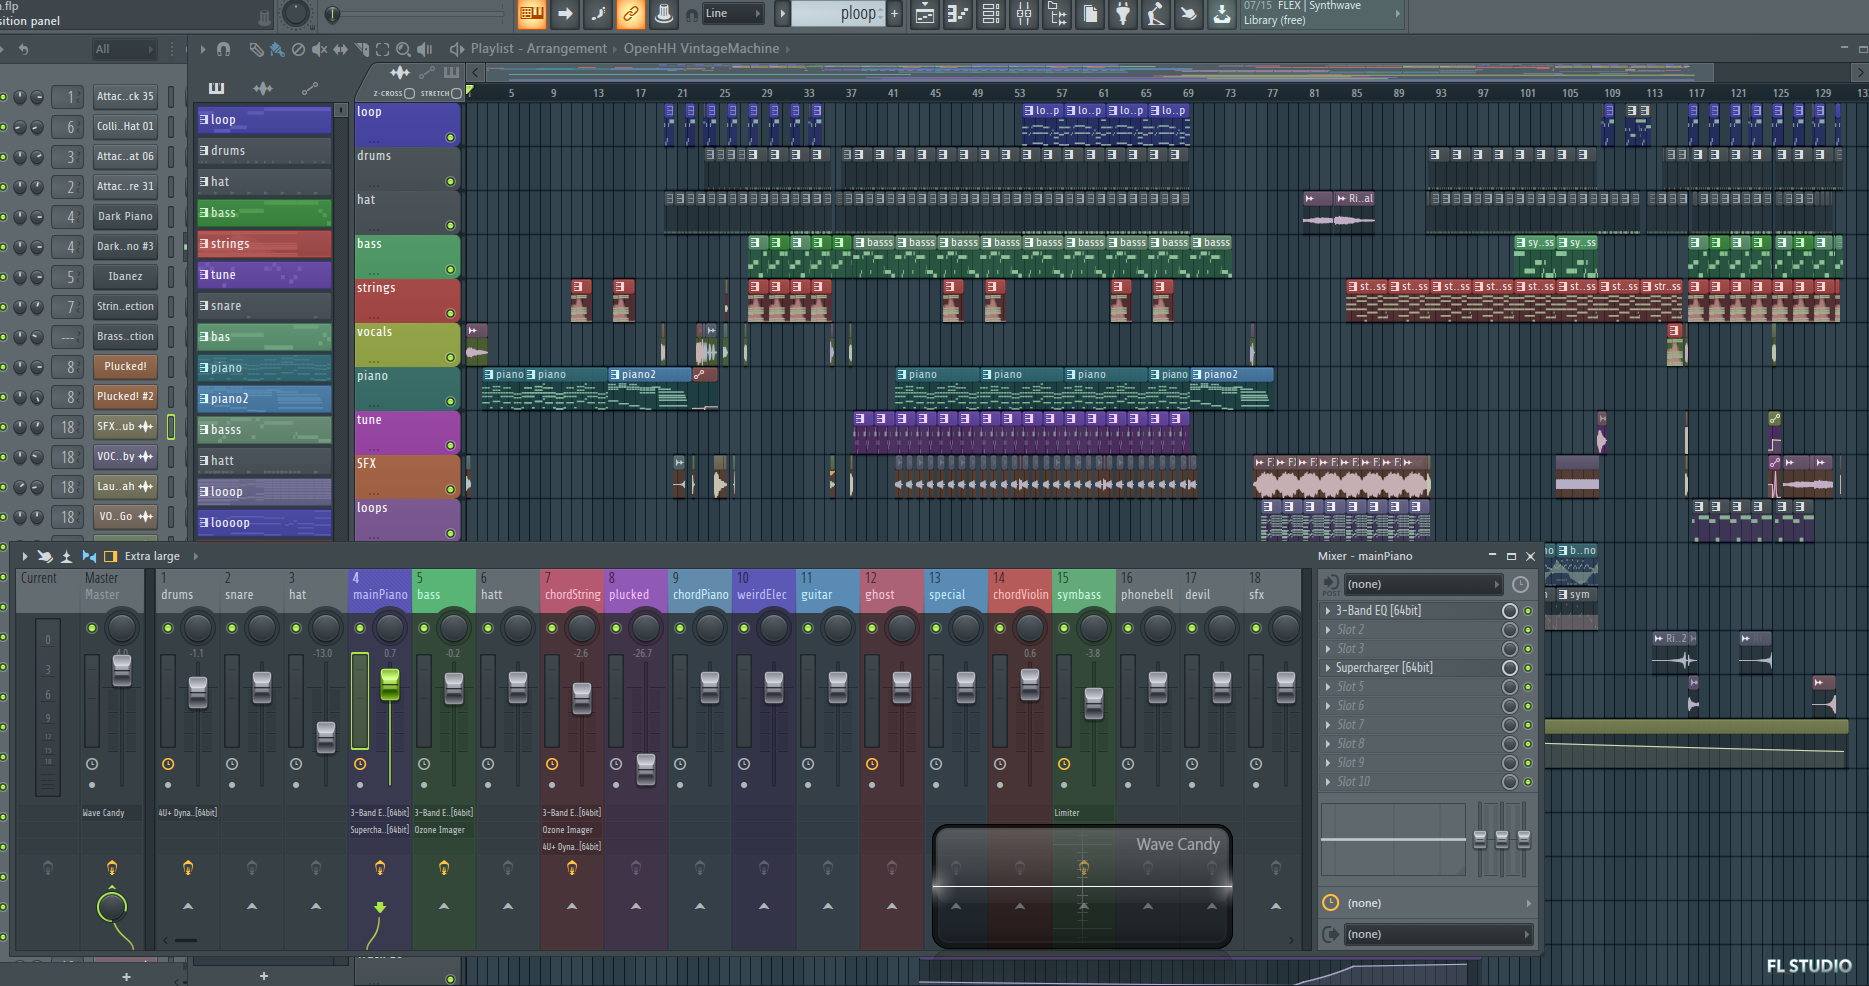Select the strings pattern in picker
Image resolution: width=1869 pixels, height=986 pixels.
(264, 243)
